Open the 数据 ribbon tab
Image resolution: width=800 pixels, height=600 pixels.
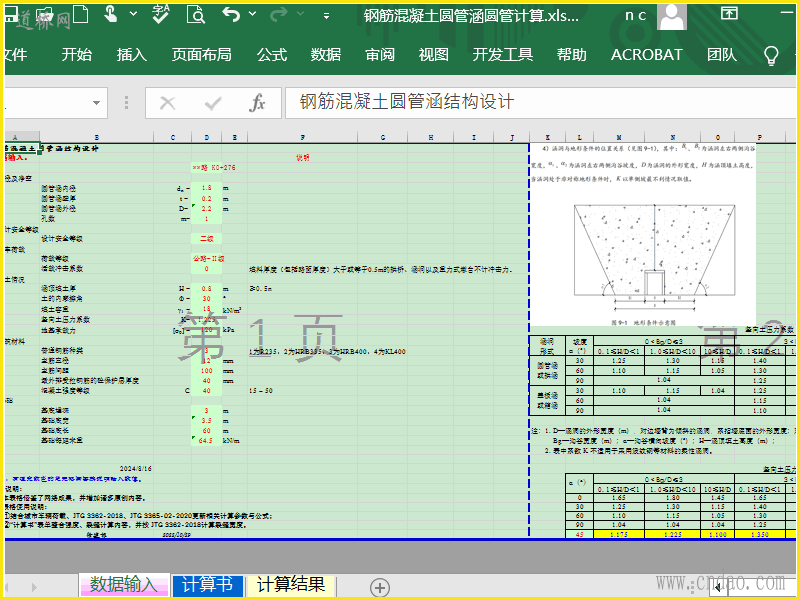point(326,55)
